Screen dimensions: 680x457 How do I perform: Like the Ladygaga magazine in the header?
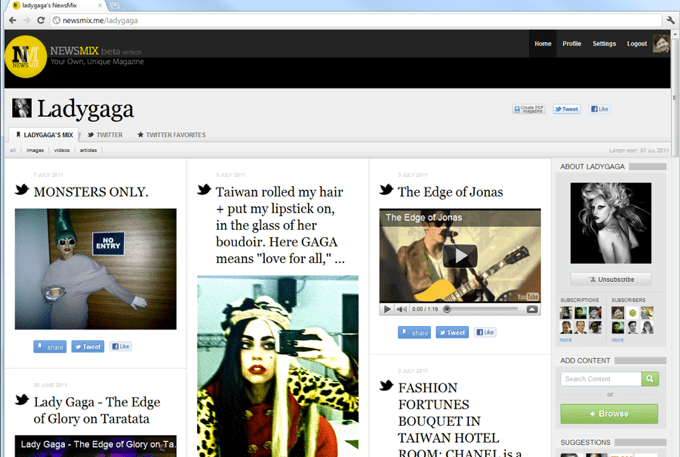pos(600,109)
